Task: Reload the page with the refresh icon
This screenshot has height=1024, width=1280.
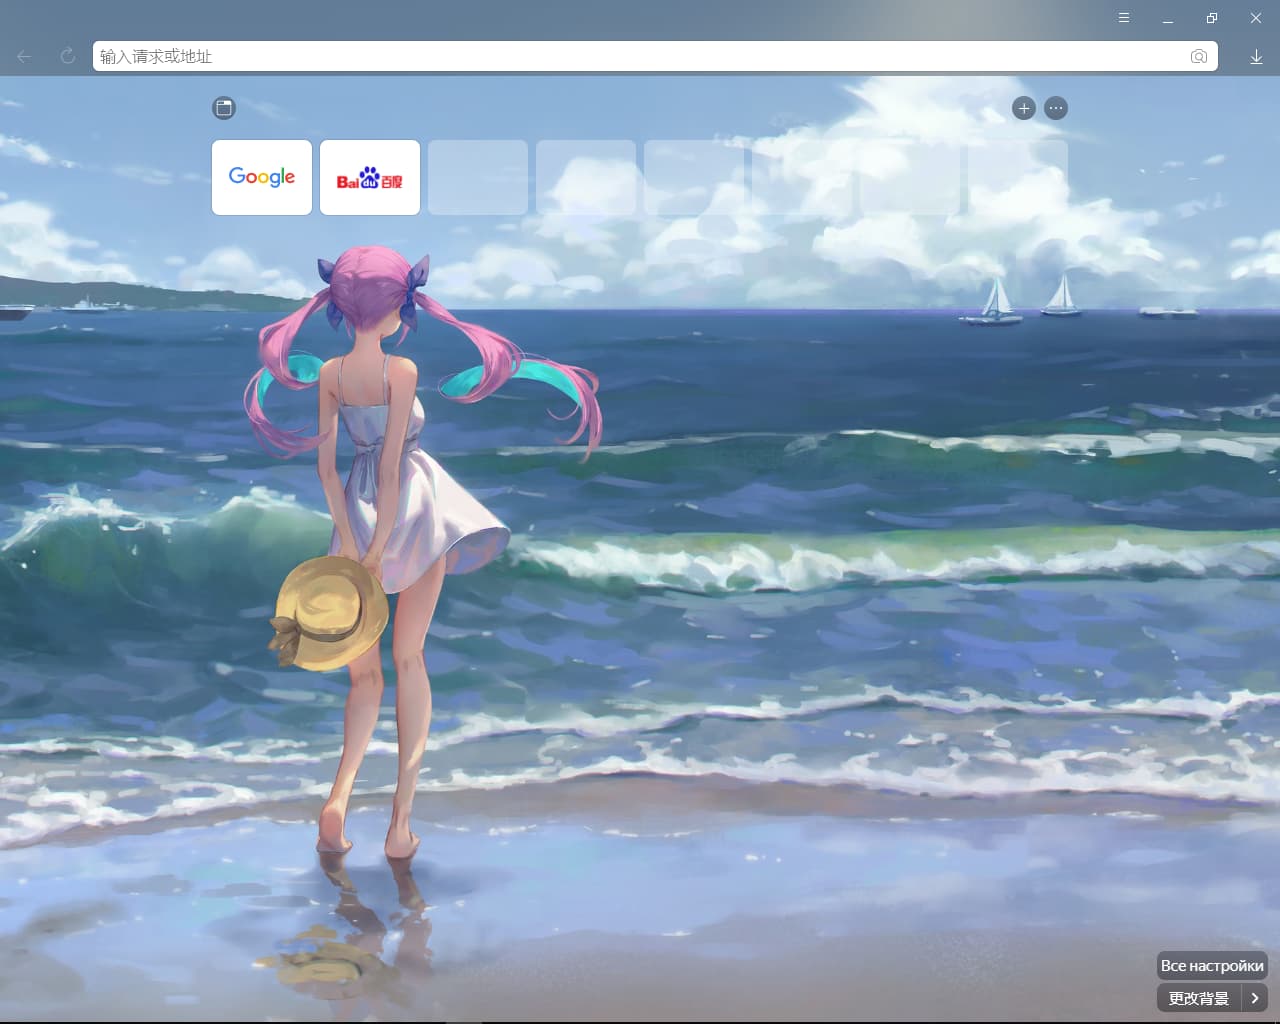Action: 68,57
